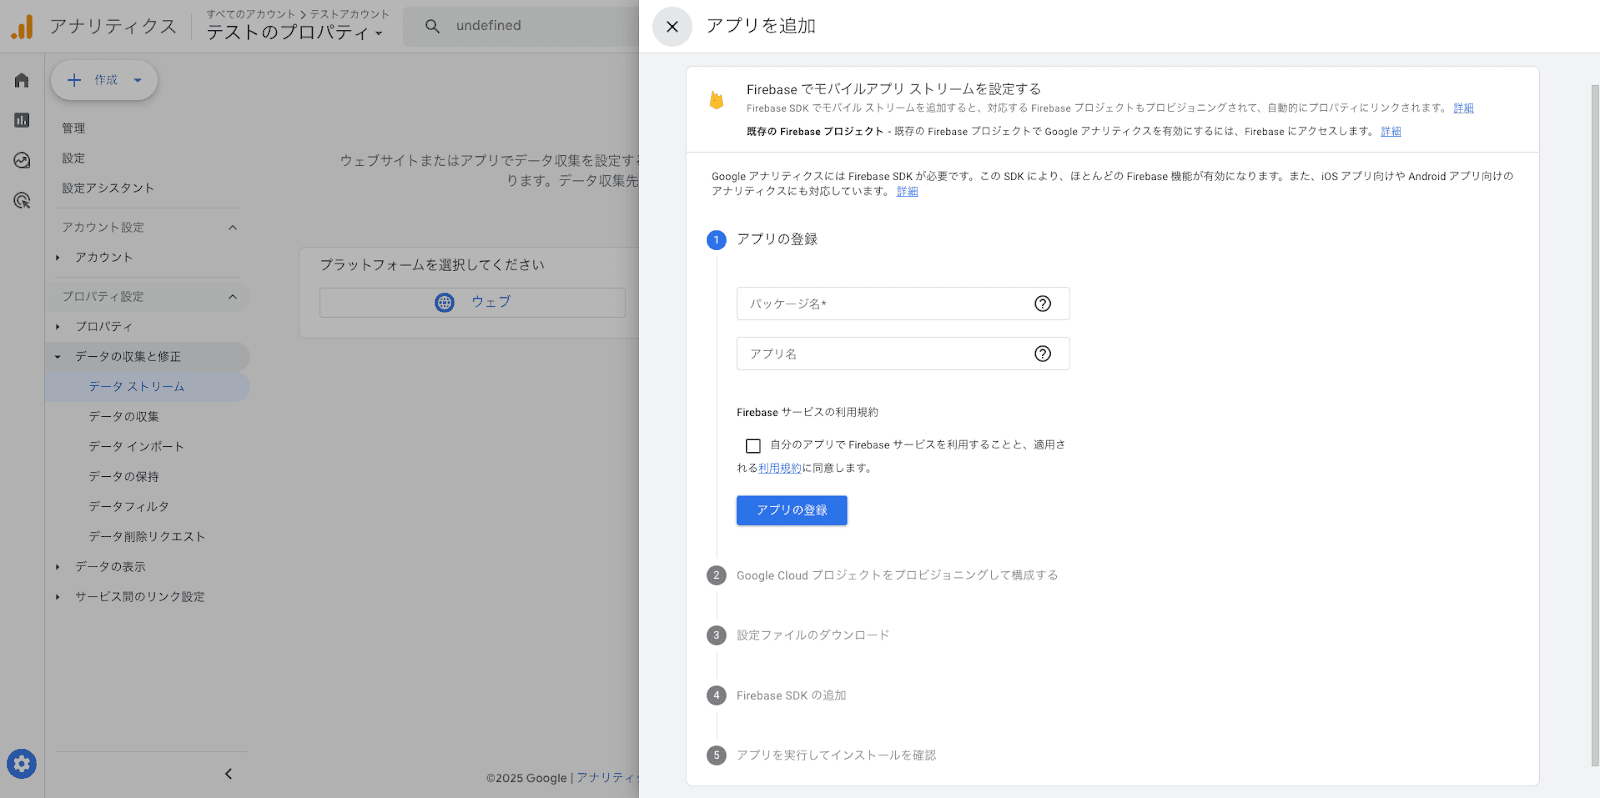Click the help icon beside アプリ名
Image resolution: width=1600 pixels, height=798 pixels.
pyautogui.click(x=1042, y=354)
